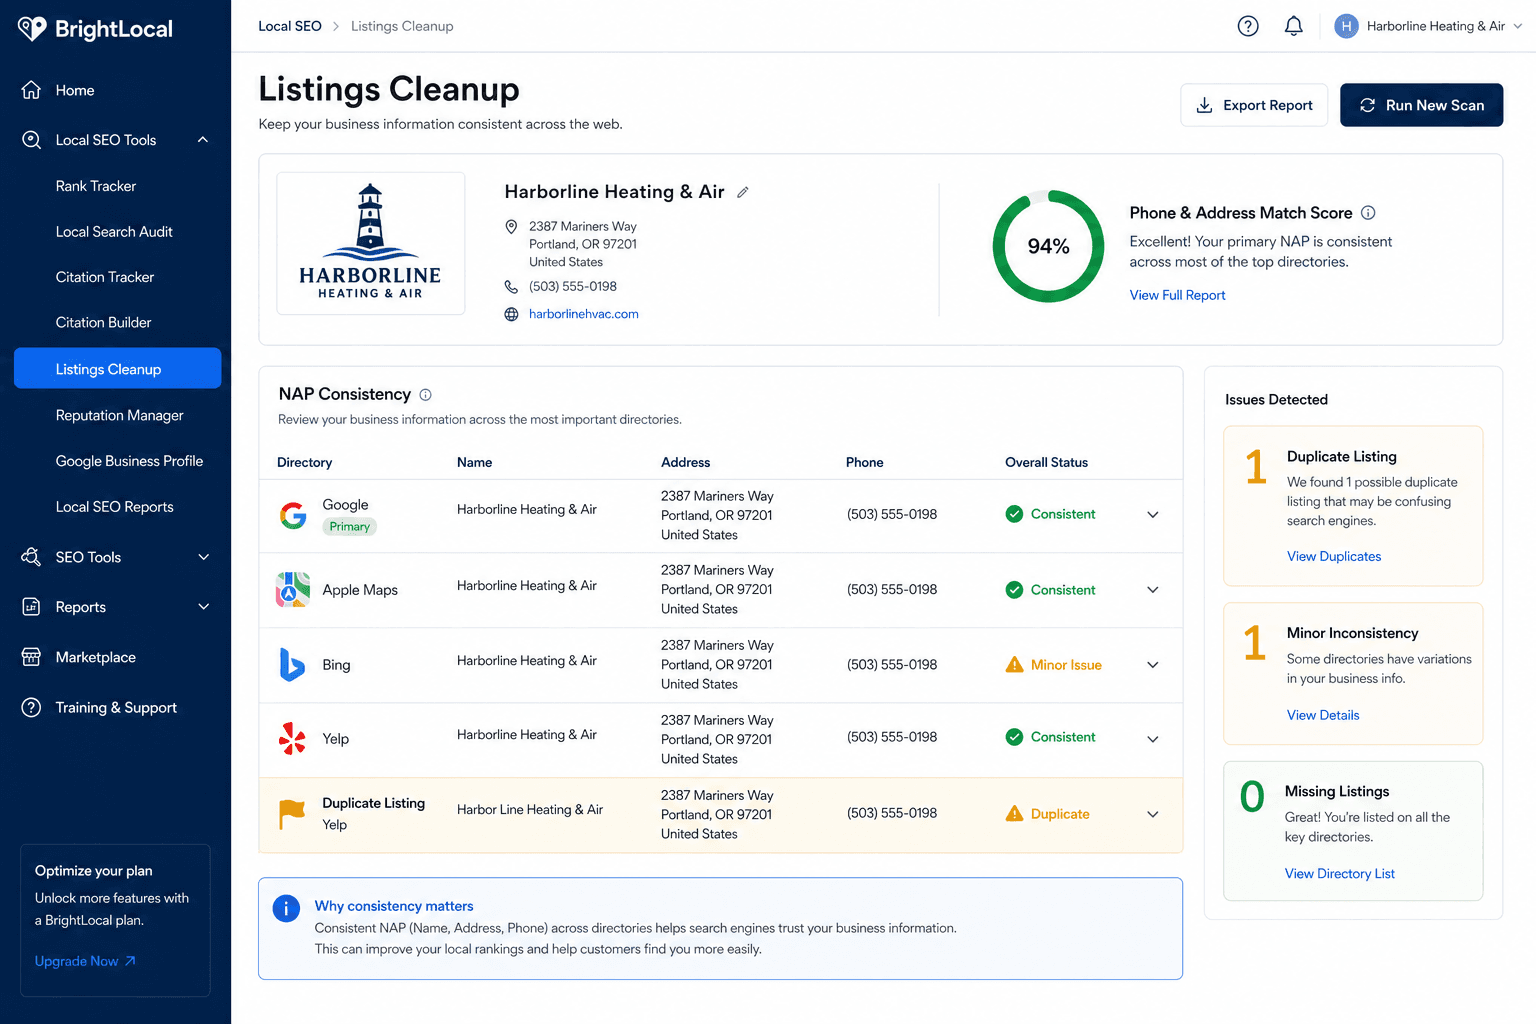
Task: Expand the consistent Yelp row details
Action: point(1153,739)
